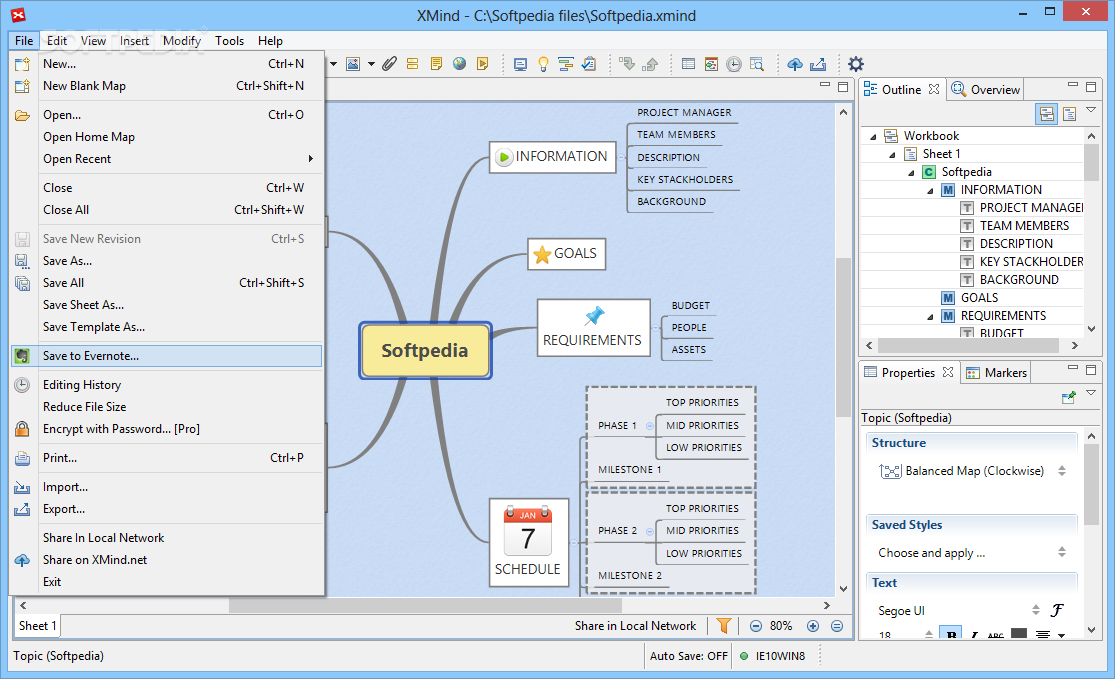This screenshot has width=1115, height=679.
Task: Expand the Open Recent submenu
Action: [x=166, y=159]
